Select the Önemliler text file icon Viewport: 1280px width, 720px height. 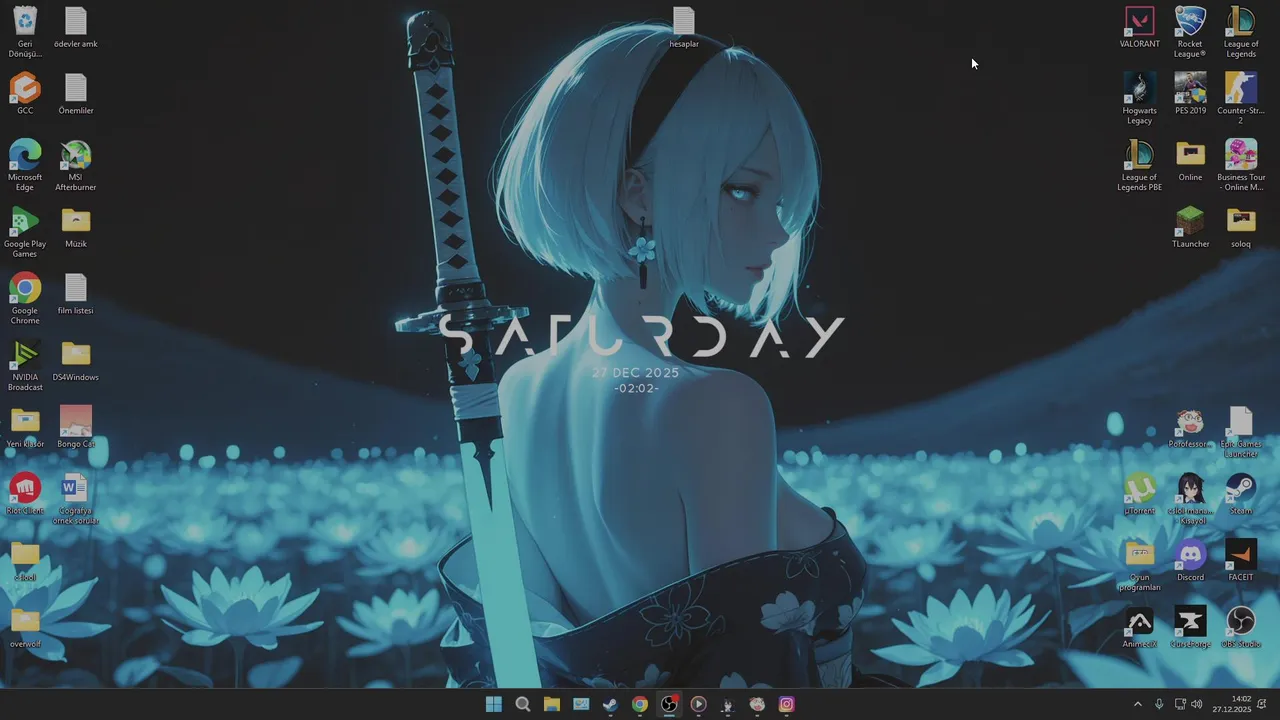pos(76,94)
